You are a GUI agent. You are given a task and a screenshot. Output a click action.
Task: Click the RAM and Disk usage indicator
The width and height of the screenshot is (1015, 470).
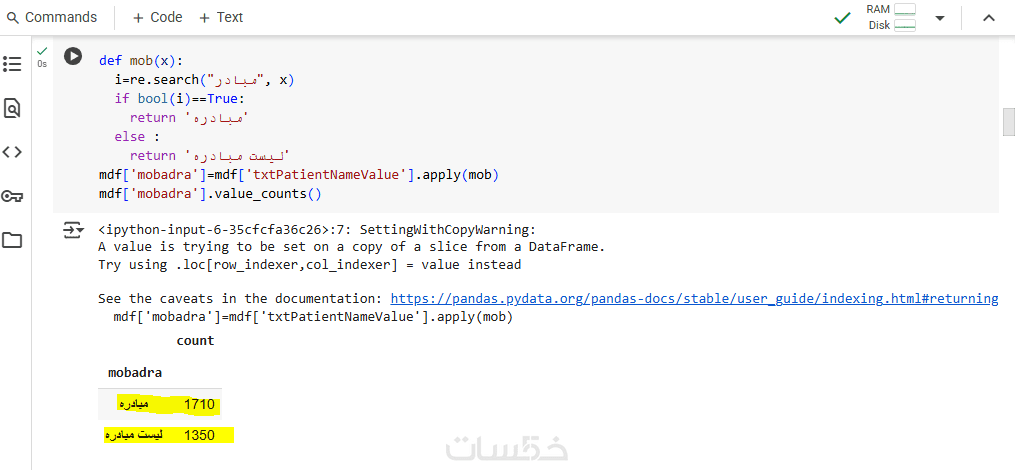[891, 17]
